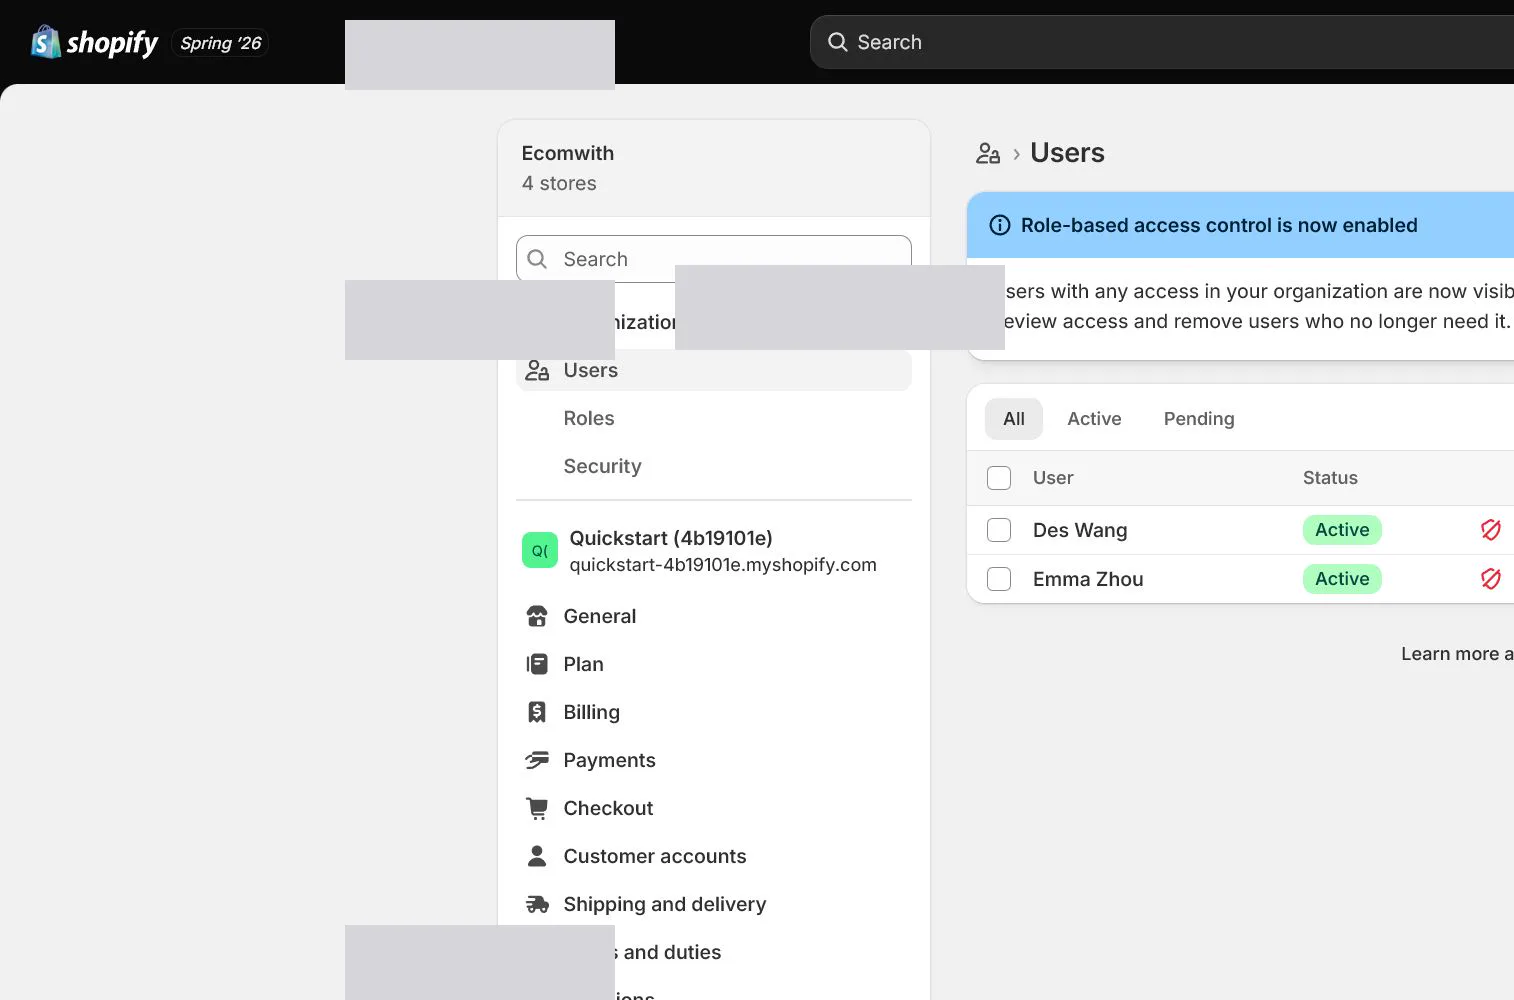The width and height of the screenshot is (1514, 1000).
Task: Click the red shield icon for Emma Zhou
Action: (x=1490, y=579)
